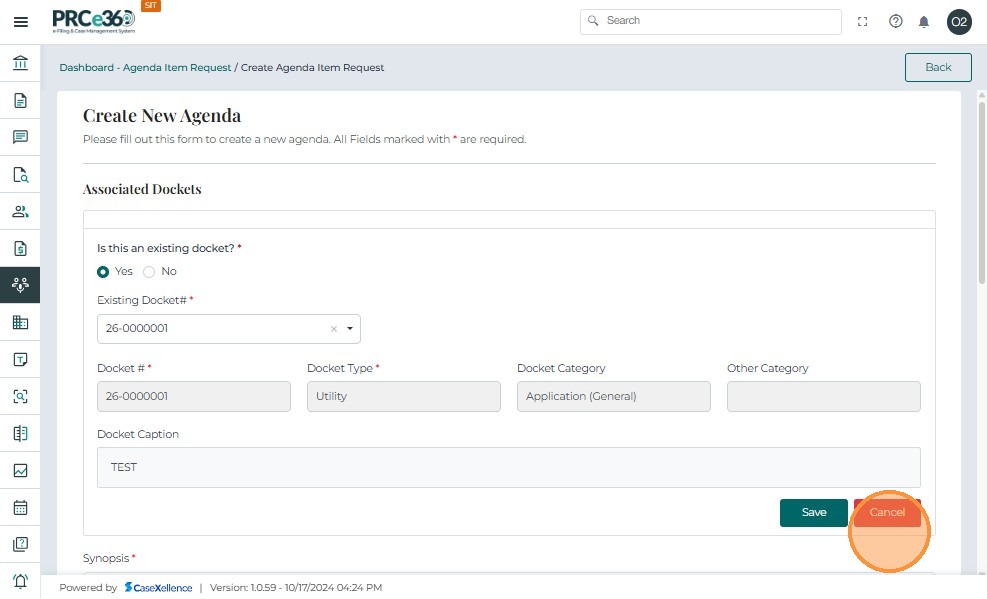Clear the selected docket 26-0000001
The image size is (987, 599).
(334, 329)
